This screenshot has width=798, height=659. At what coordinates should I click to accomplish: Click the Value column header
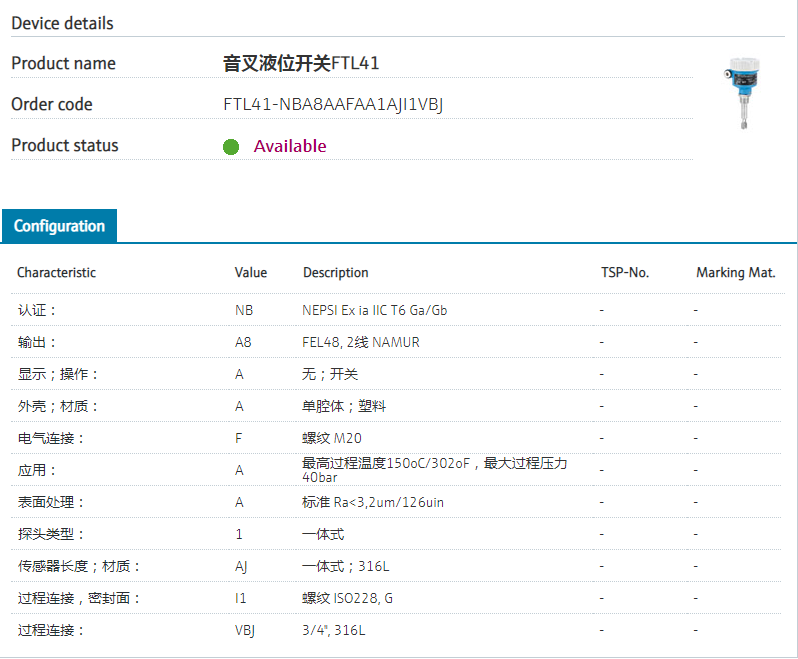[251, 273]
